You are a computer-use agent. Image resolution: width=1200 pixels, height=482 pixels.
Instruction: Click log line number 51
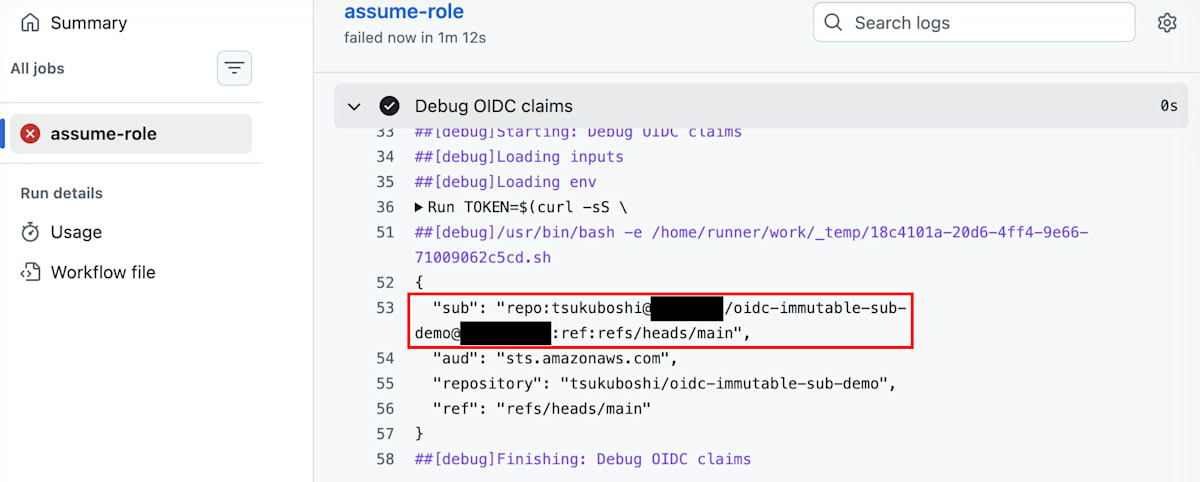(385, 232)
